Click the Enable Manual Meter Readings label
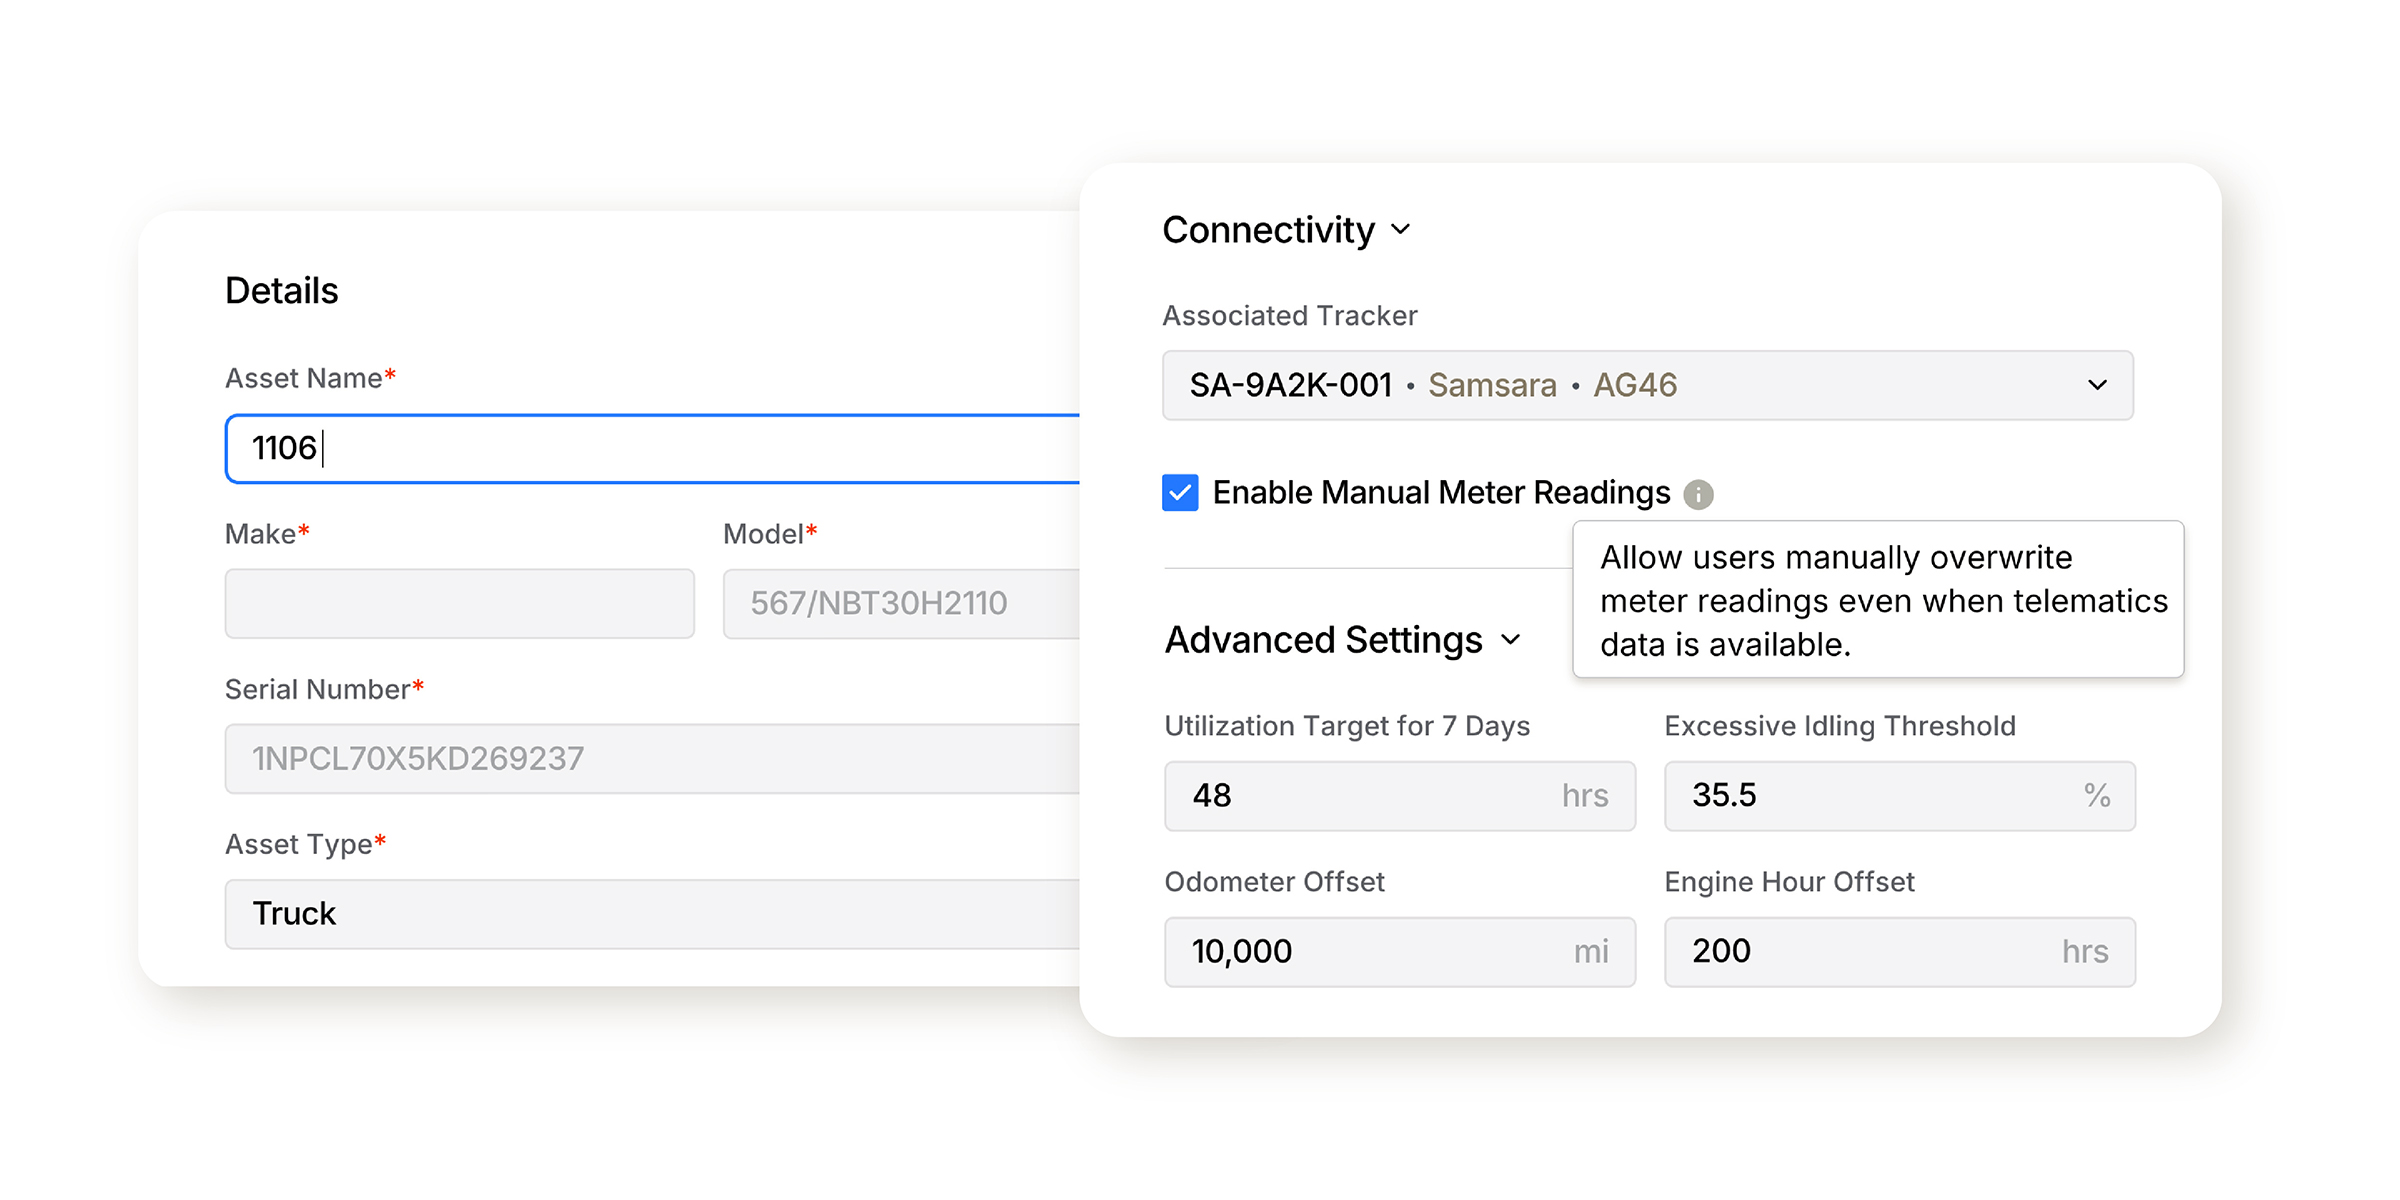 (1441, 493)
